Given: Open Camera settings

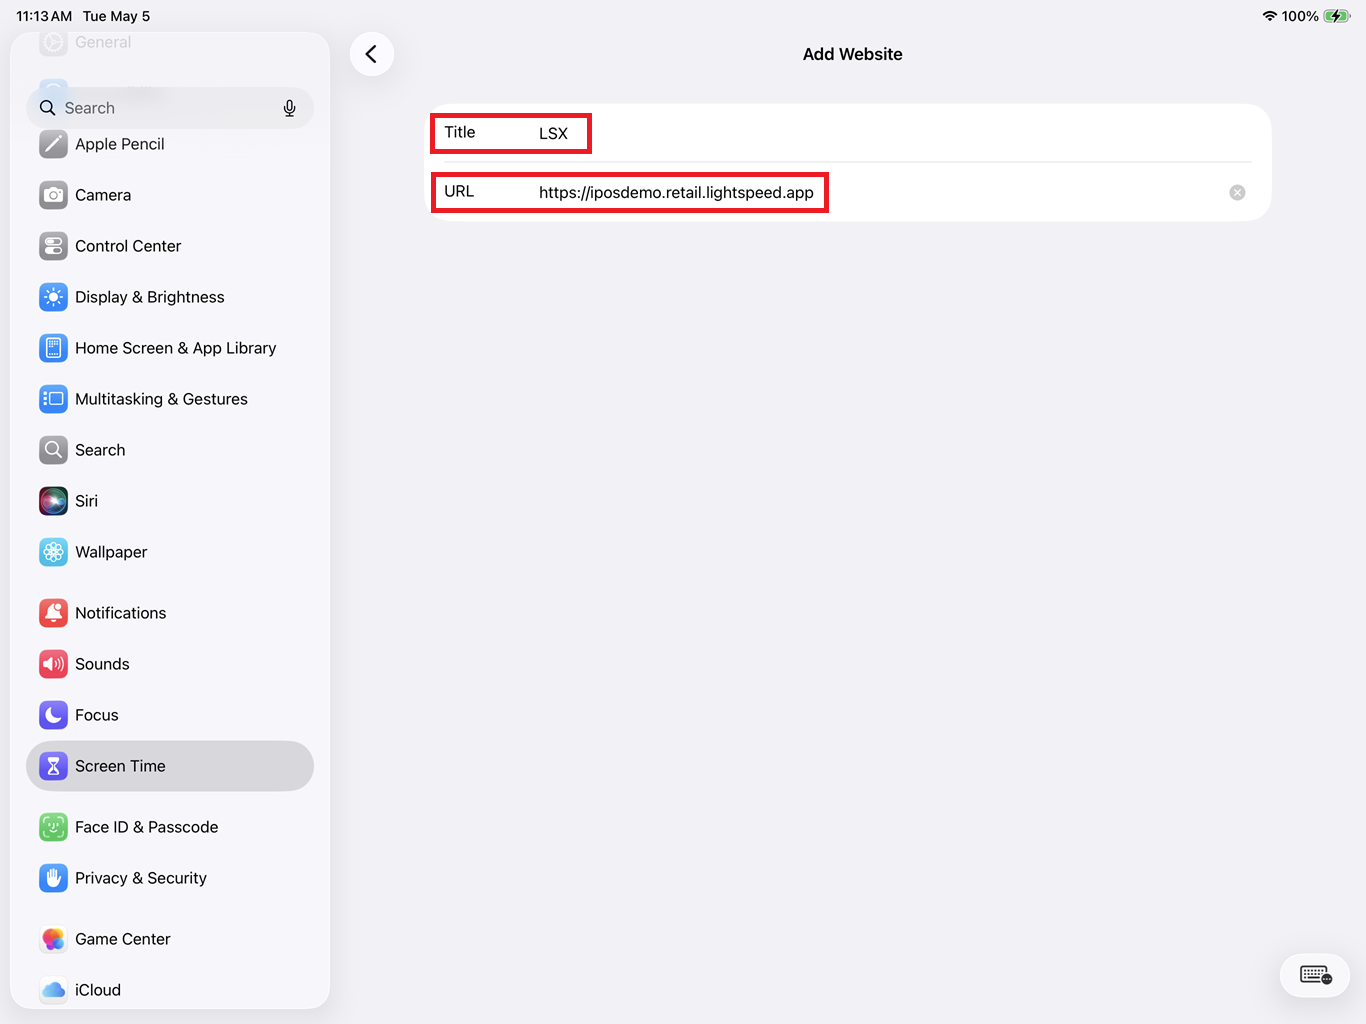Looking at the screenshot, I should (170, 195).
